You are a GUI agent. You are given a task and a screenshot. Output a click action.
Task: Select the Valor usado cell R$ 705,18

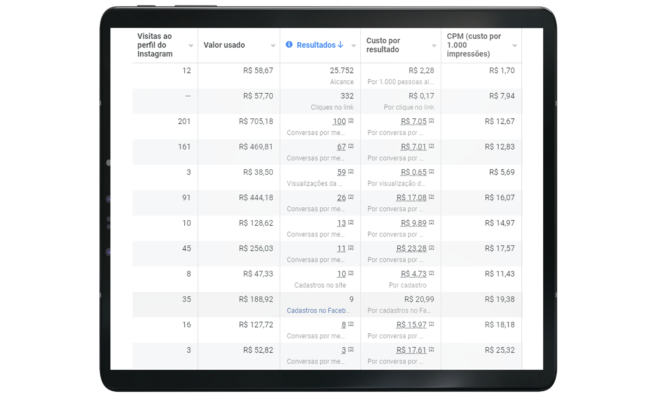click(256, 122)
